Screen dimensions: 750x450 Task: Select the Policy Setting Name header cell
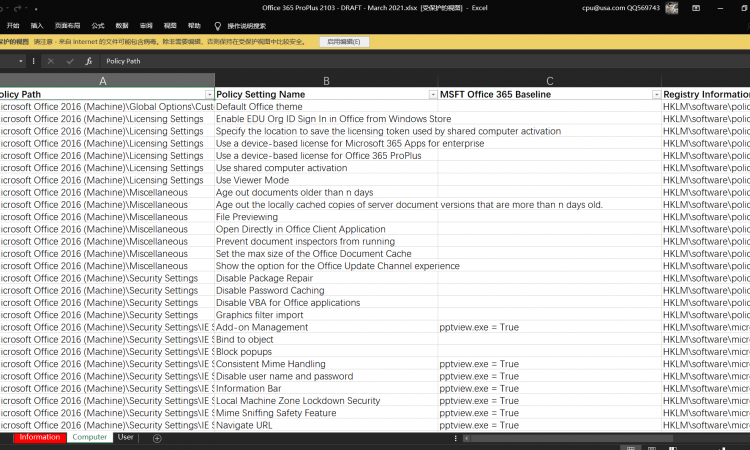click(326, 95)
